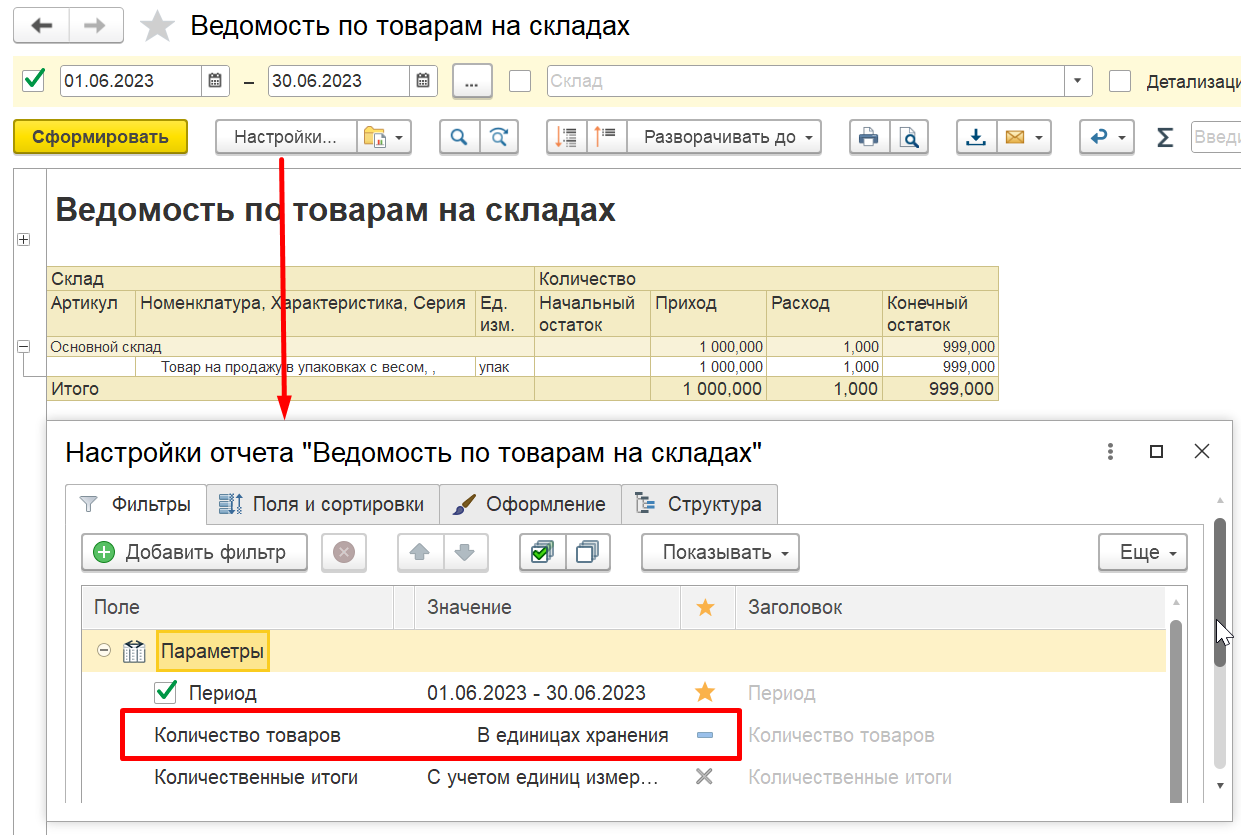
Task: Switch to the Фильтры tab
Action: tap(136, 504)
